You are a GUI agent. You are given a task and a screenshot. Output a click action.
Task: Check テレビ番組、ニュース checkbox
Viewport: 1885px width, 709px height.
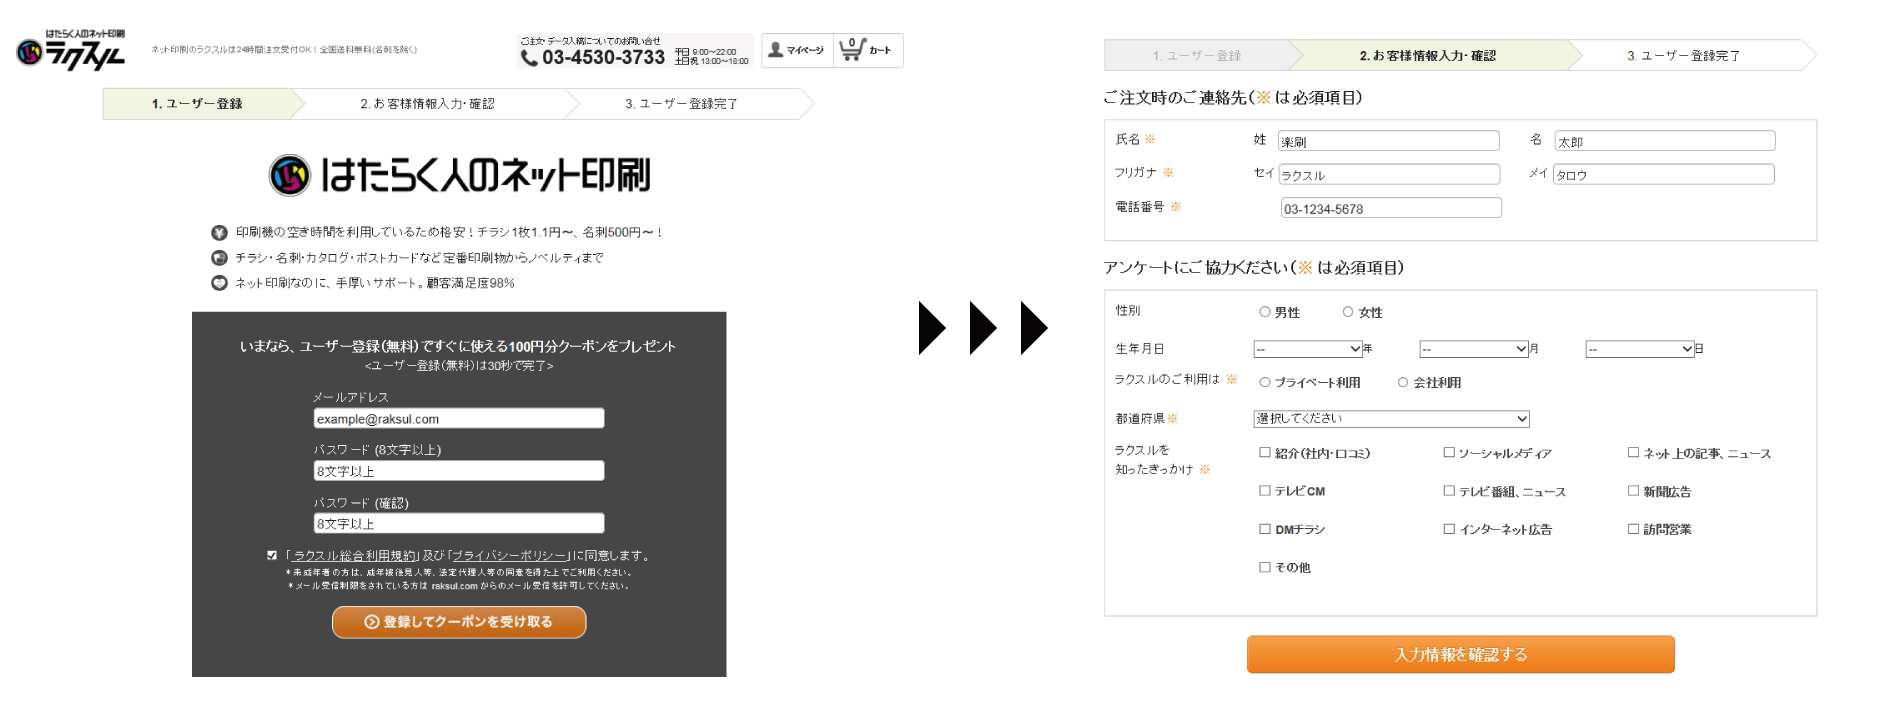coord(1449,491)
